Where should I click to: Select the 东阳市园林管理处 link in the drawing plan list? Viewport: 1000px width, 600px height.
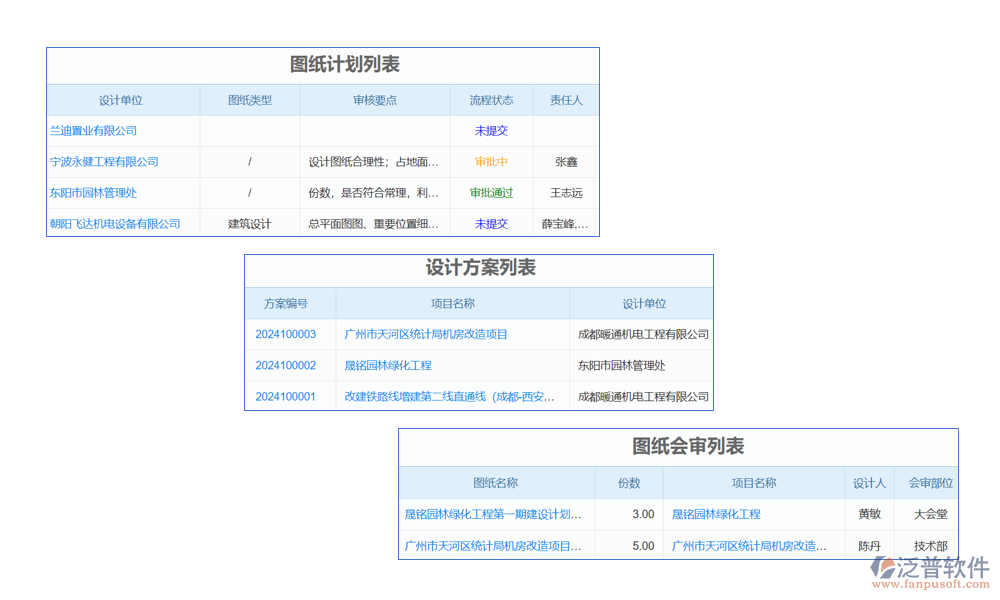(93, 193)
